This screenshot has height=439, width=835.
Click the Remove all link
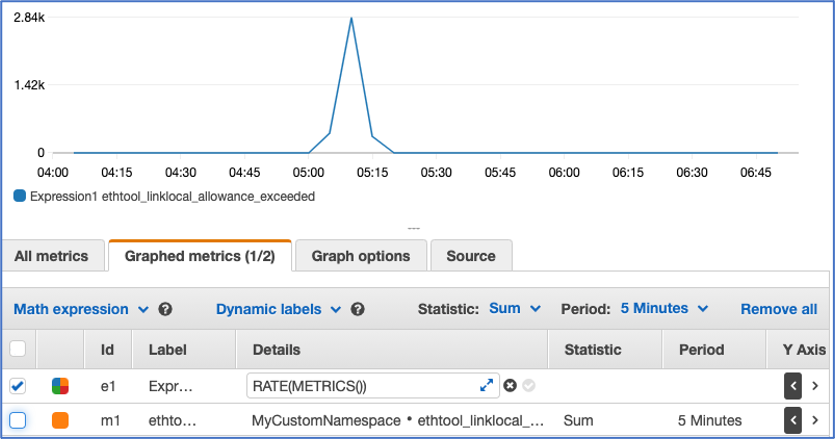[779, 310]
